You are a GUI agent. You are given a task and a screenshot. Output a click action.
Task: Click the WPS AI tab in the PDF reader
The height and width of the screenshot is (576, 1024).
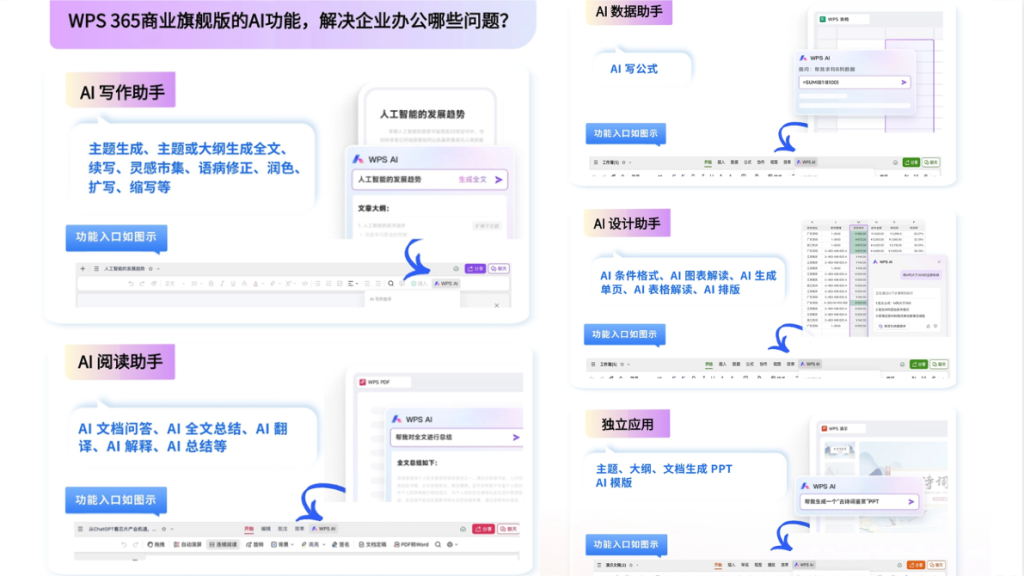pos(324,529)
